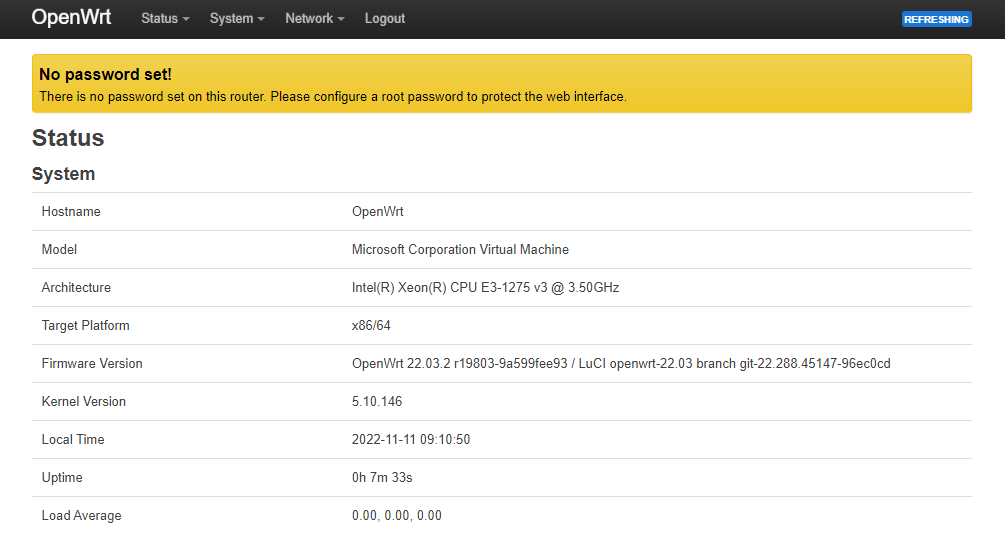Click the Microsoft Corporation Virtual Machine model value
The height and width of the screenshot is (547, 1005).
click(x=460, y=250)
